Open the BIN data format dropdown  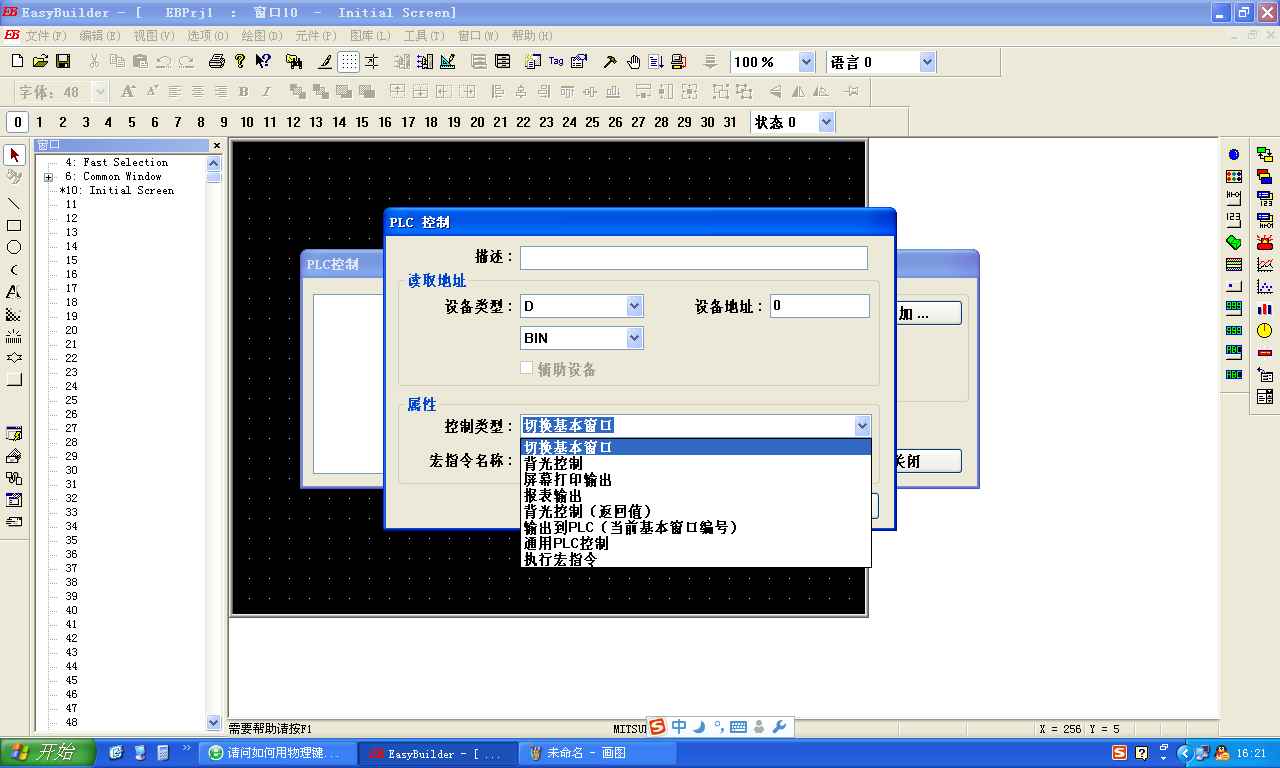pyautogui.click(x=634, y=338)
